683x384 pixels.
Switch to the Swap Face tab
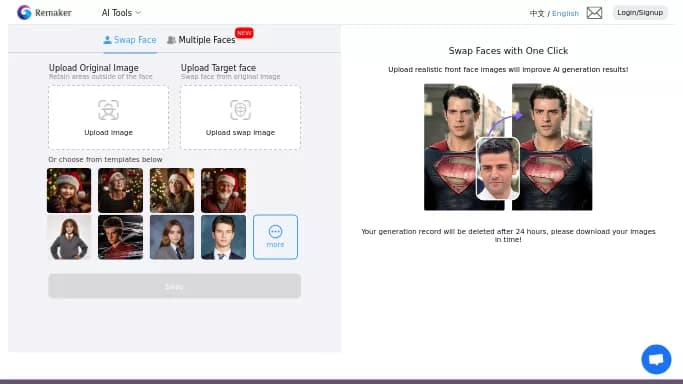pos(130,40)
